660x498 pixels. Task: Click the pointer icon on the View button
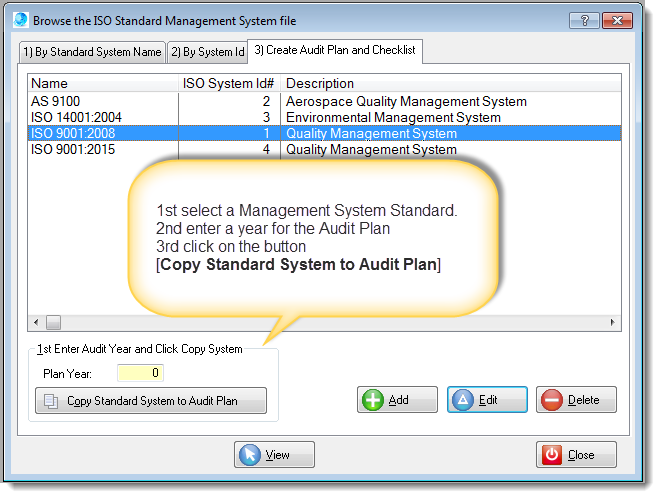coord(250,455)
